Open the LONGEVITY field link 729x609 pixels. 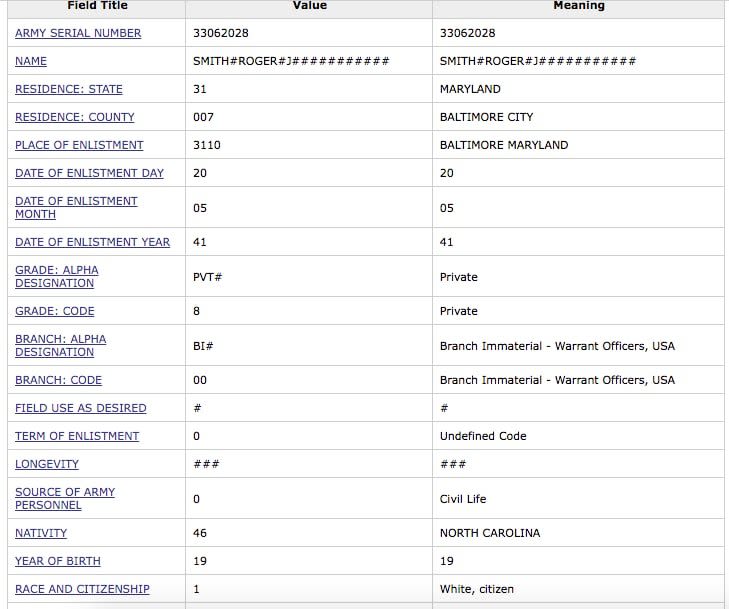pyautogui.click(x=47, y=464)
